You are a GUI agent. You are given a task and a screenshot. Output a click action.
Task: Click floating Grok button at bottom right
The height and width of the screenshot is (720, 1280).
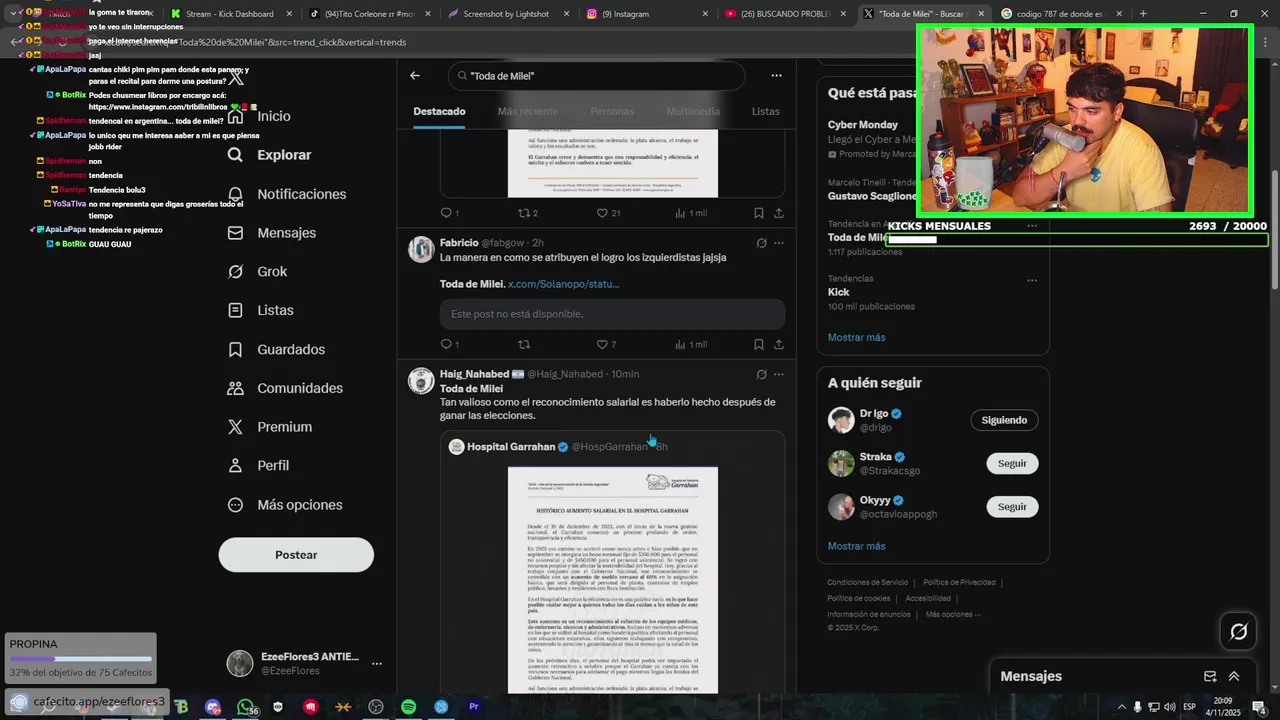point(1238,632)
